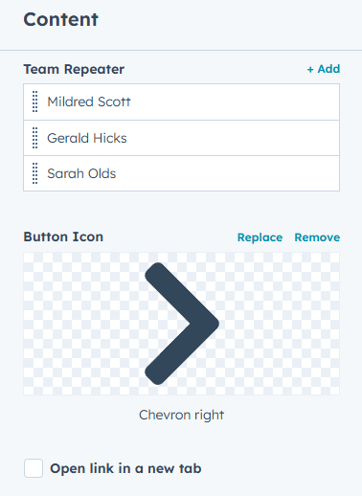Select the Content heading
The image size is (362, 496).
click(61, 19)
